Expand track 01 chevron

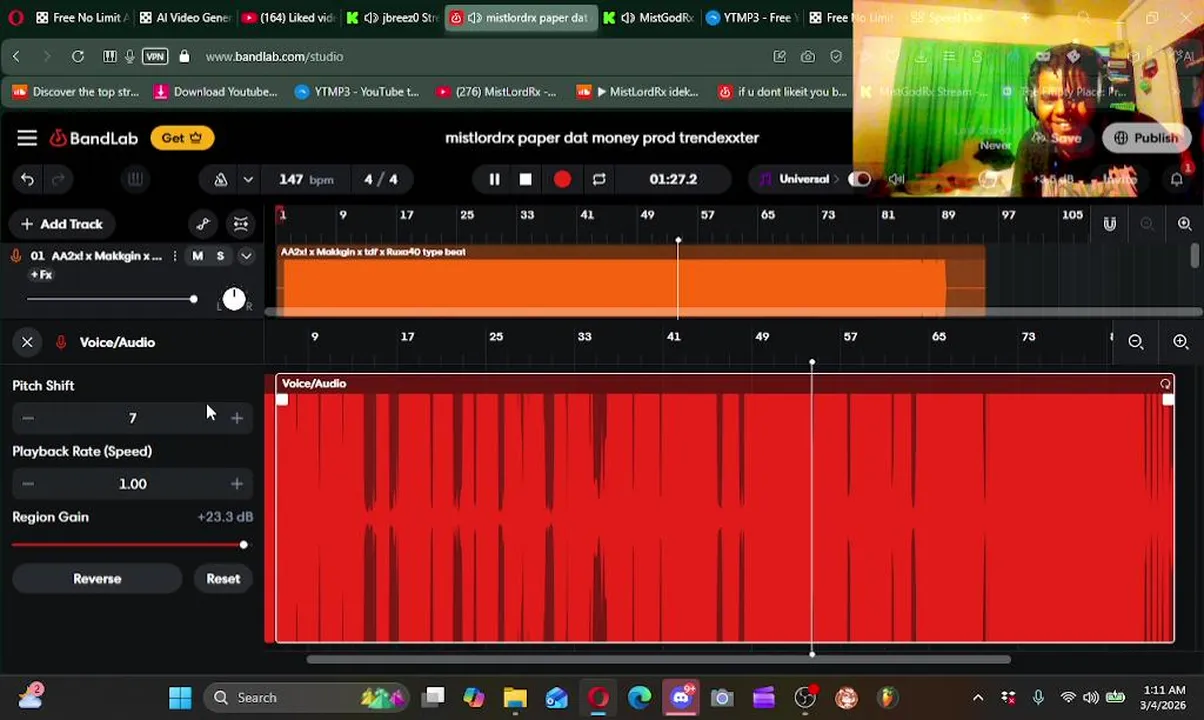coord(246,257)
